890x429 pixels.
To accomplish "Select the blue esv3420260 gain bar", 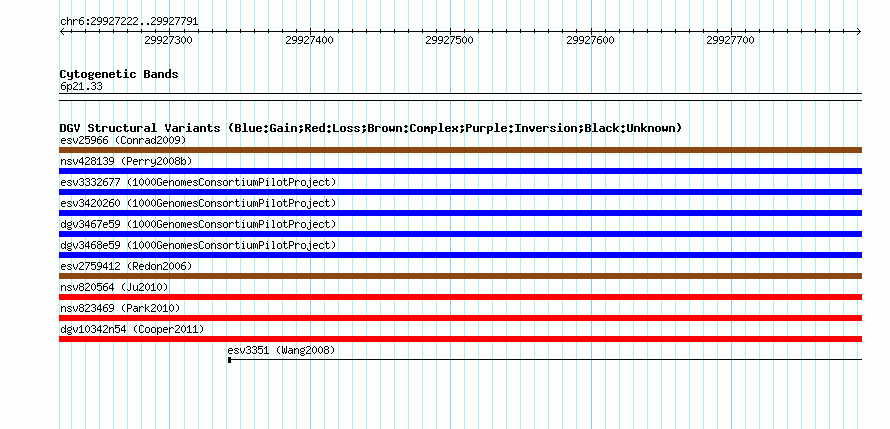I will (460, 213).
